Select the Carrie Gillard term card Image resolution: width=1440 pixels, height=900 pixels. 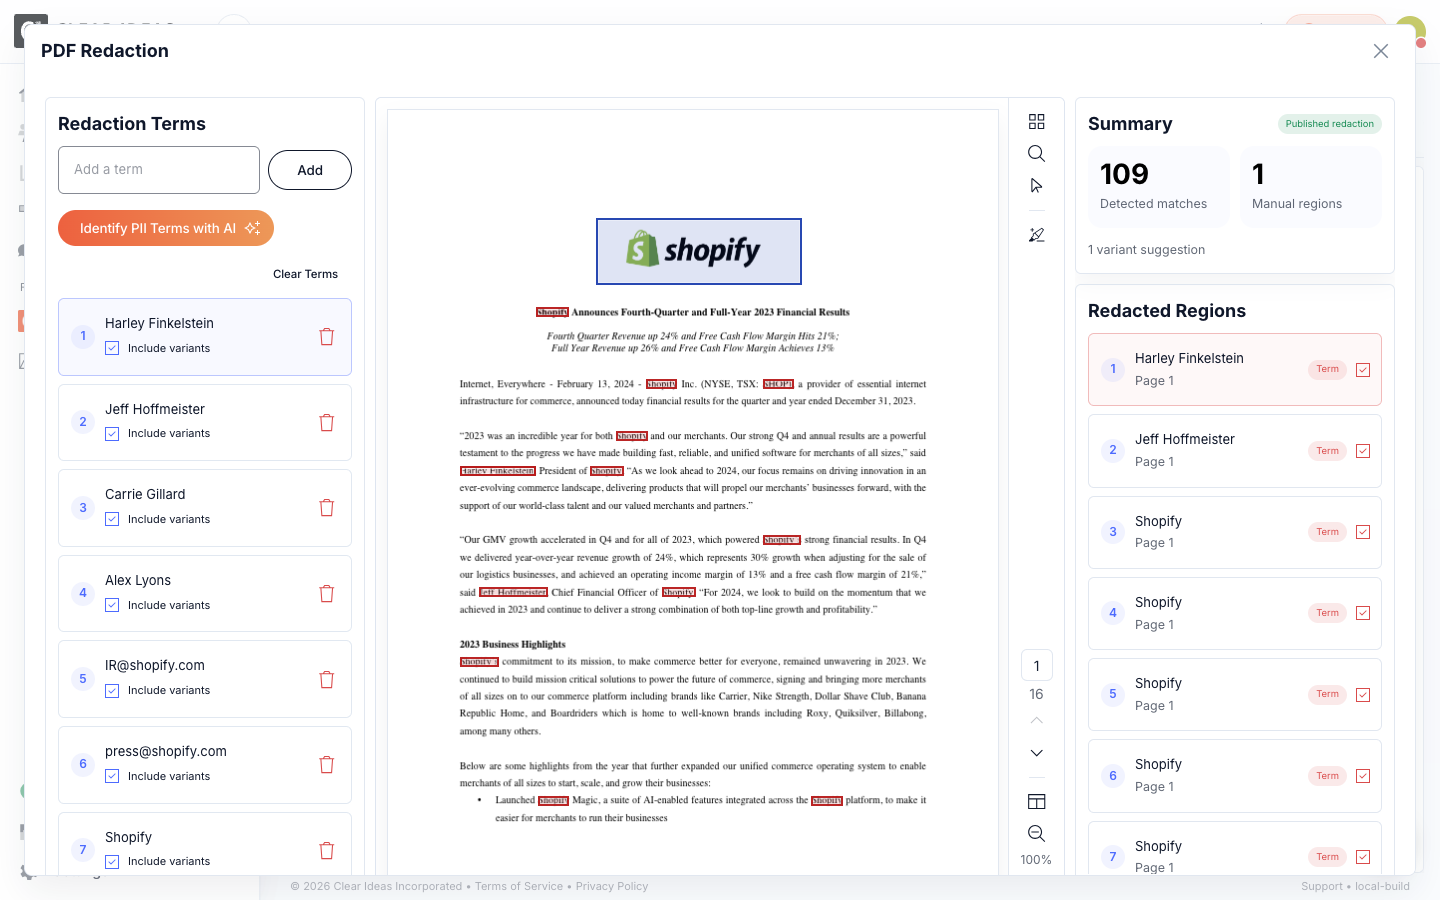[x=205, y=508]
